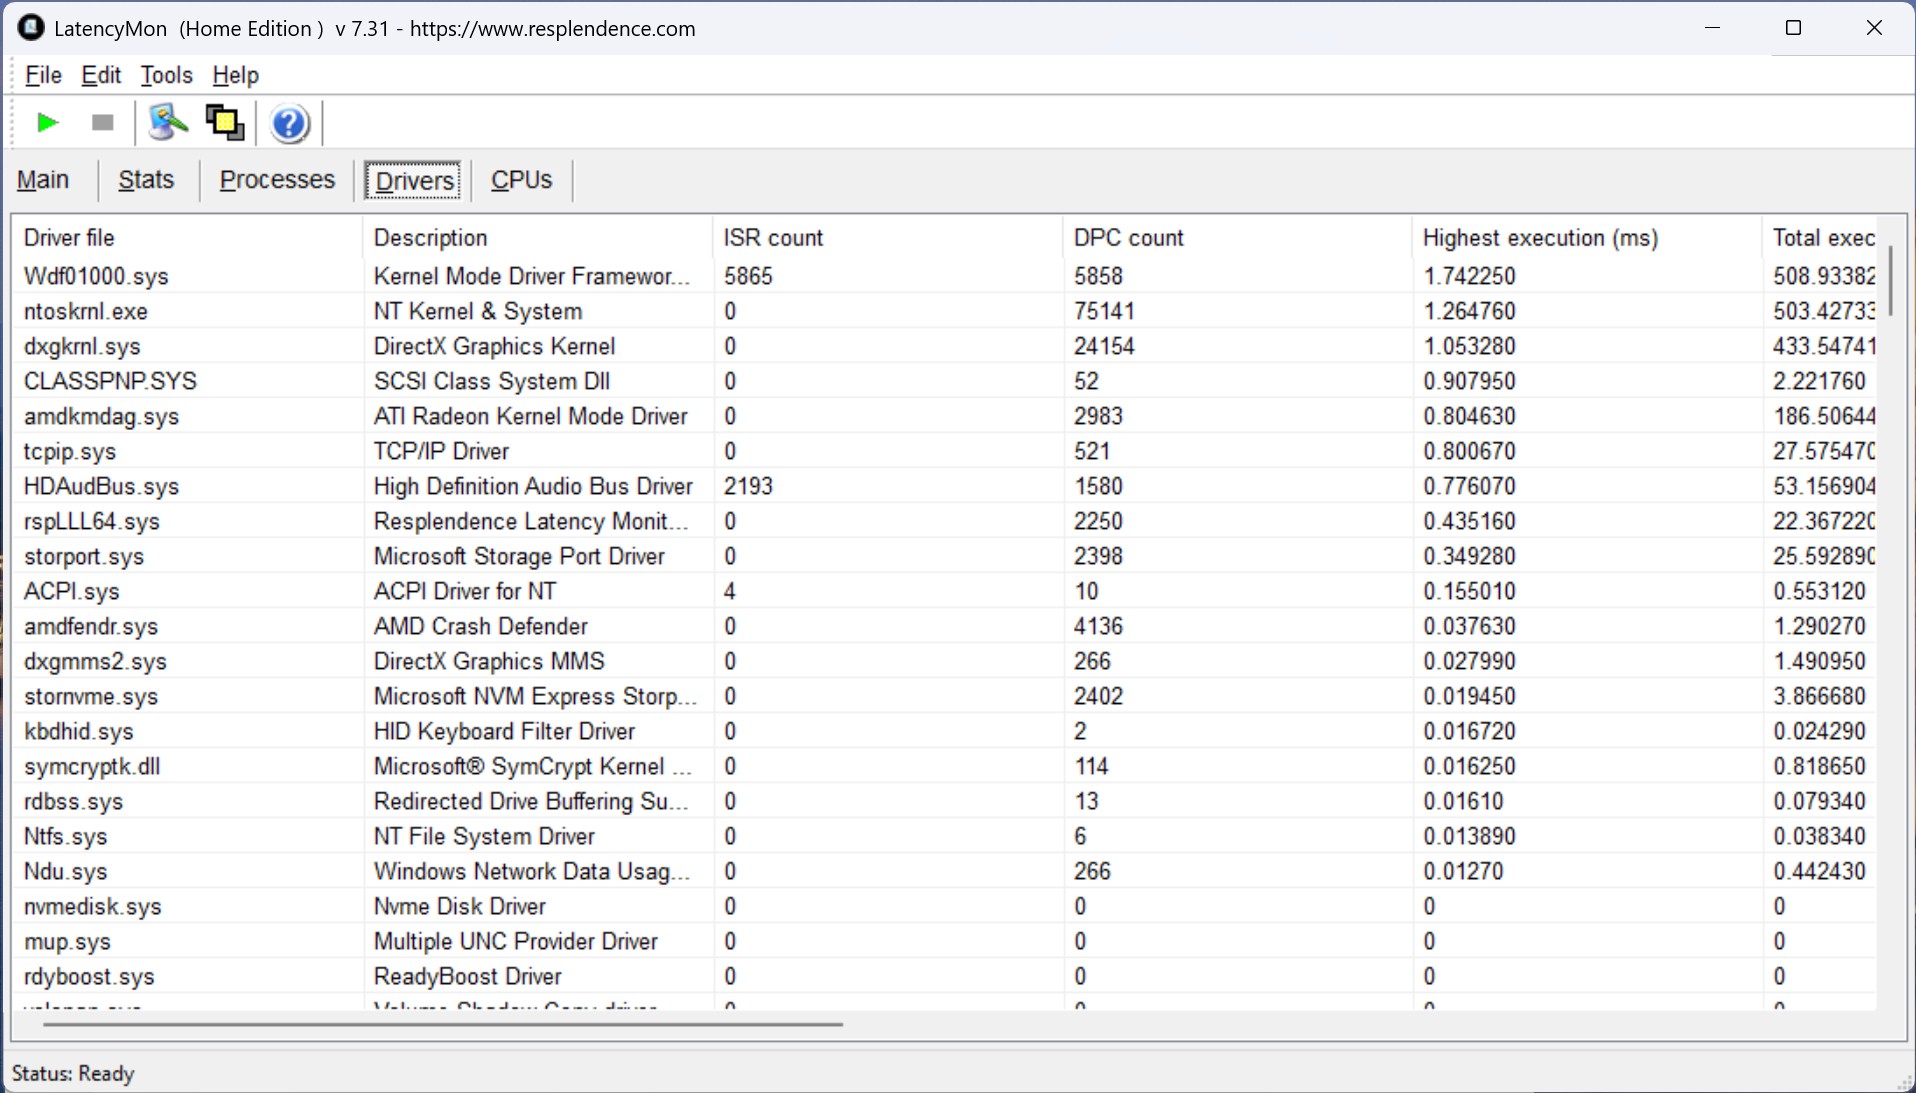This screenshot has width=1916, height=1093.
Task: Open the Edit menu
Action: tap(101, 75)
